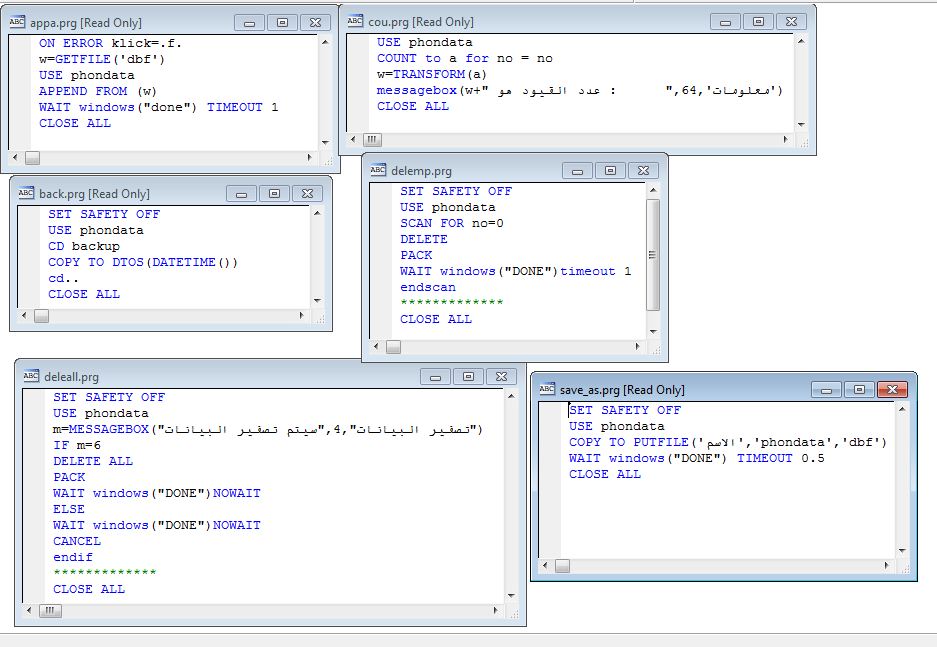The image size is (937, 647).
Task: Click up scroll arrow in cou.prg window
Action: (x=801, y=41)
